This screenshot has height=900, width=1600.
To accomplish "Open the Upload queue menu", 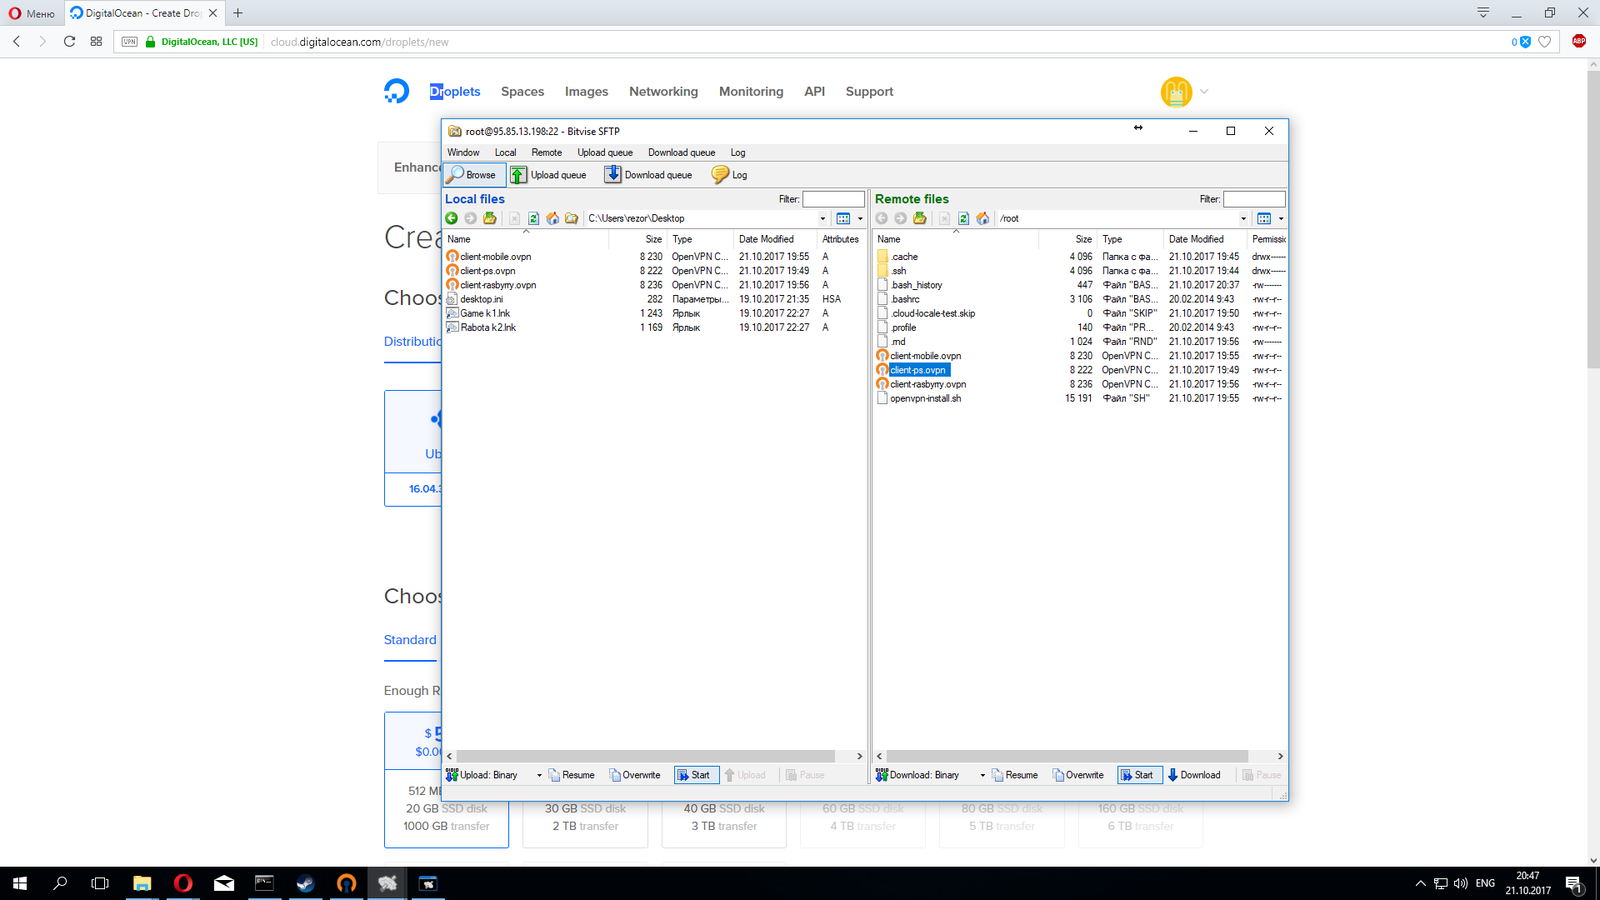I will click(x=605, y=153).
